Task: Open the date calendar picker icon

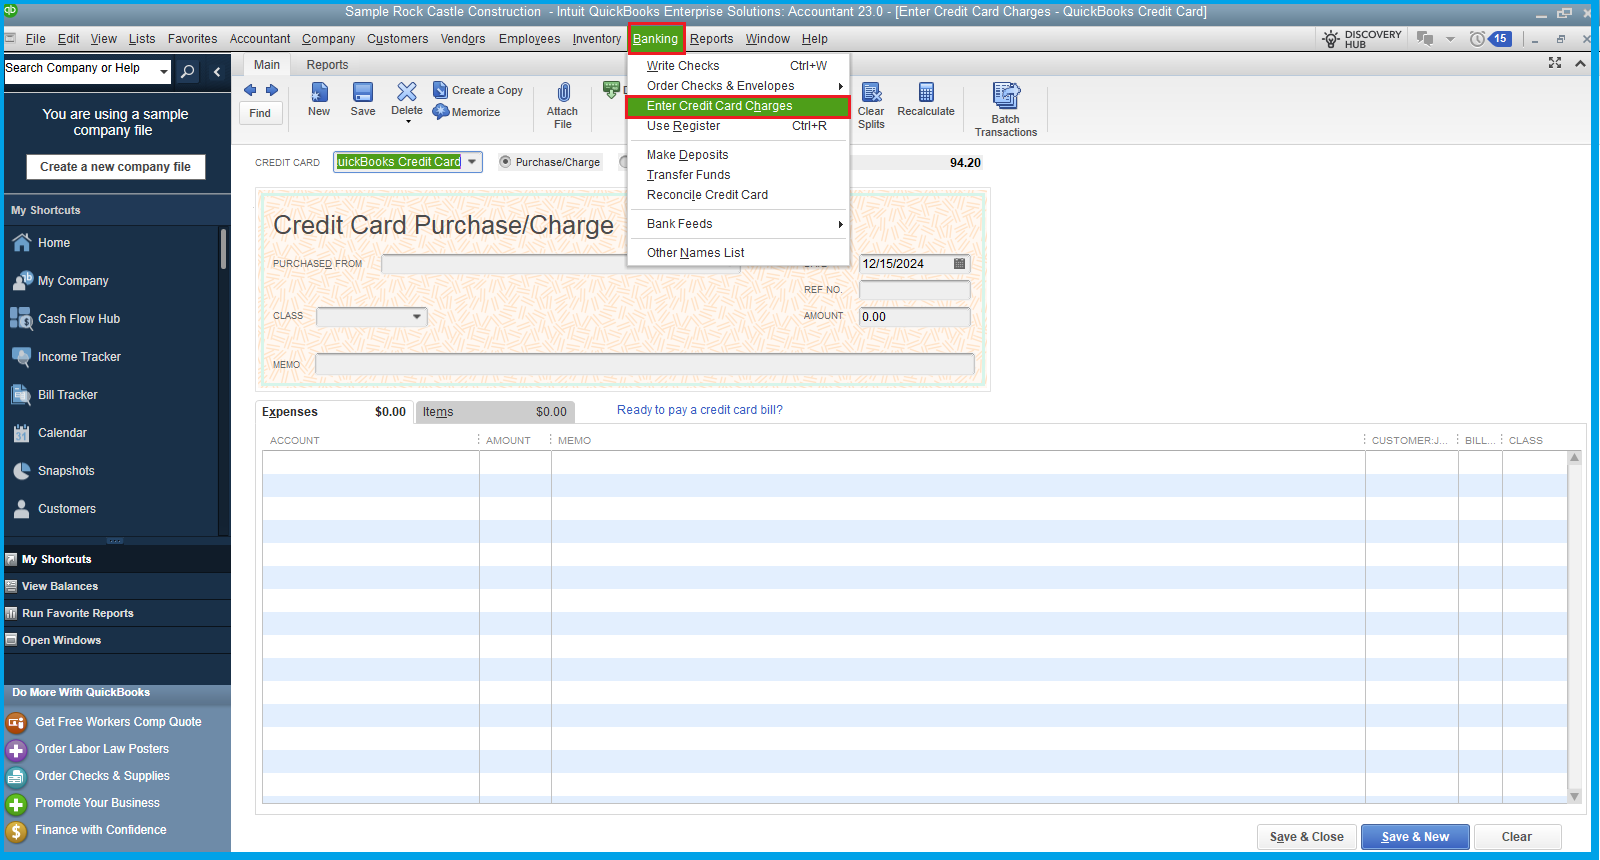Action: pos(959,264)
